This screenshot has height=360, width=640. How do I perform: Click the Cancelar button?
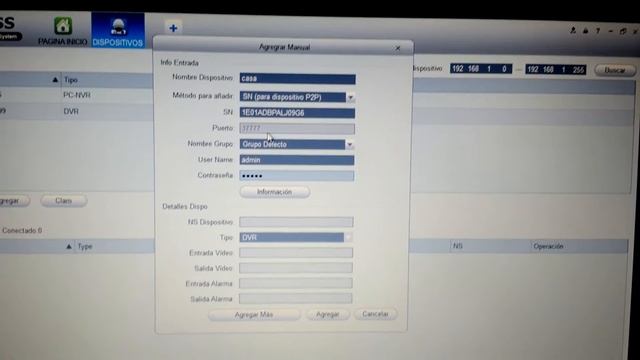tap(375, 314)
